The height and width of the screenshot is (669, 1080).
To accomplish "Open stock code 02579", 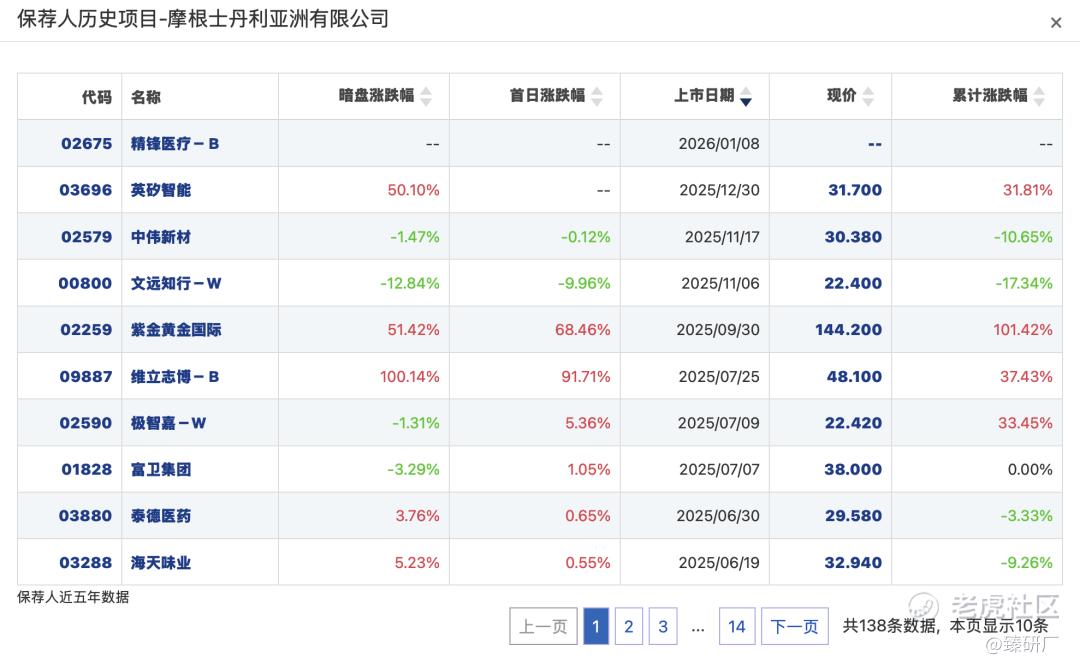I will (86, 237).
